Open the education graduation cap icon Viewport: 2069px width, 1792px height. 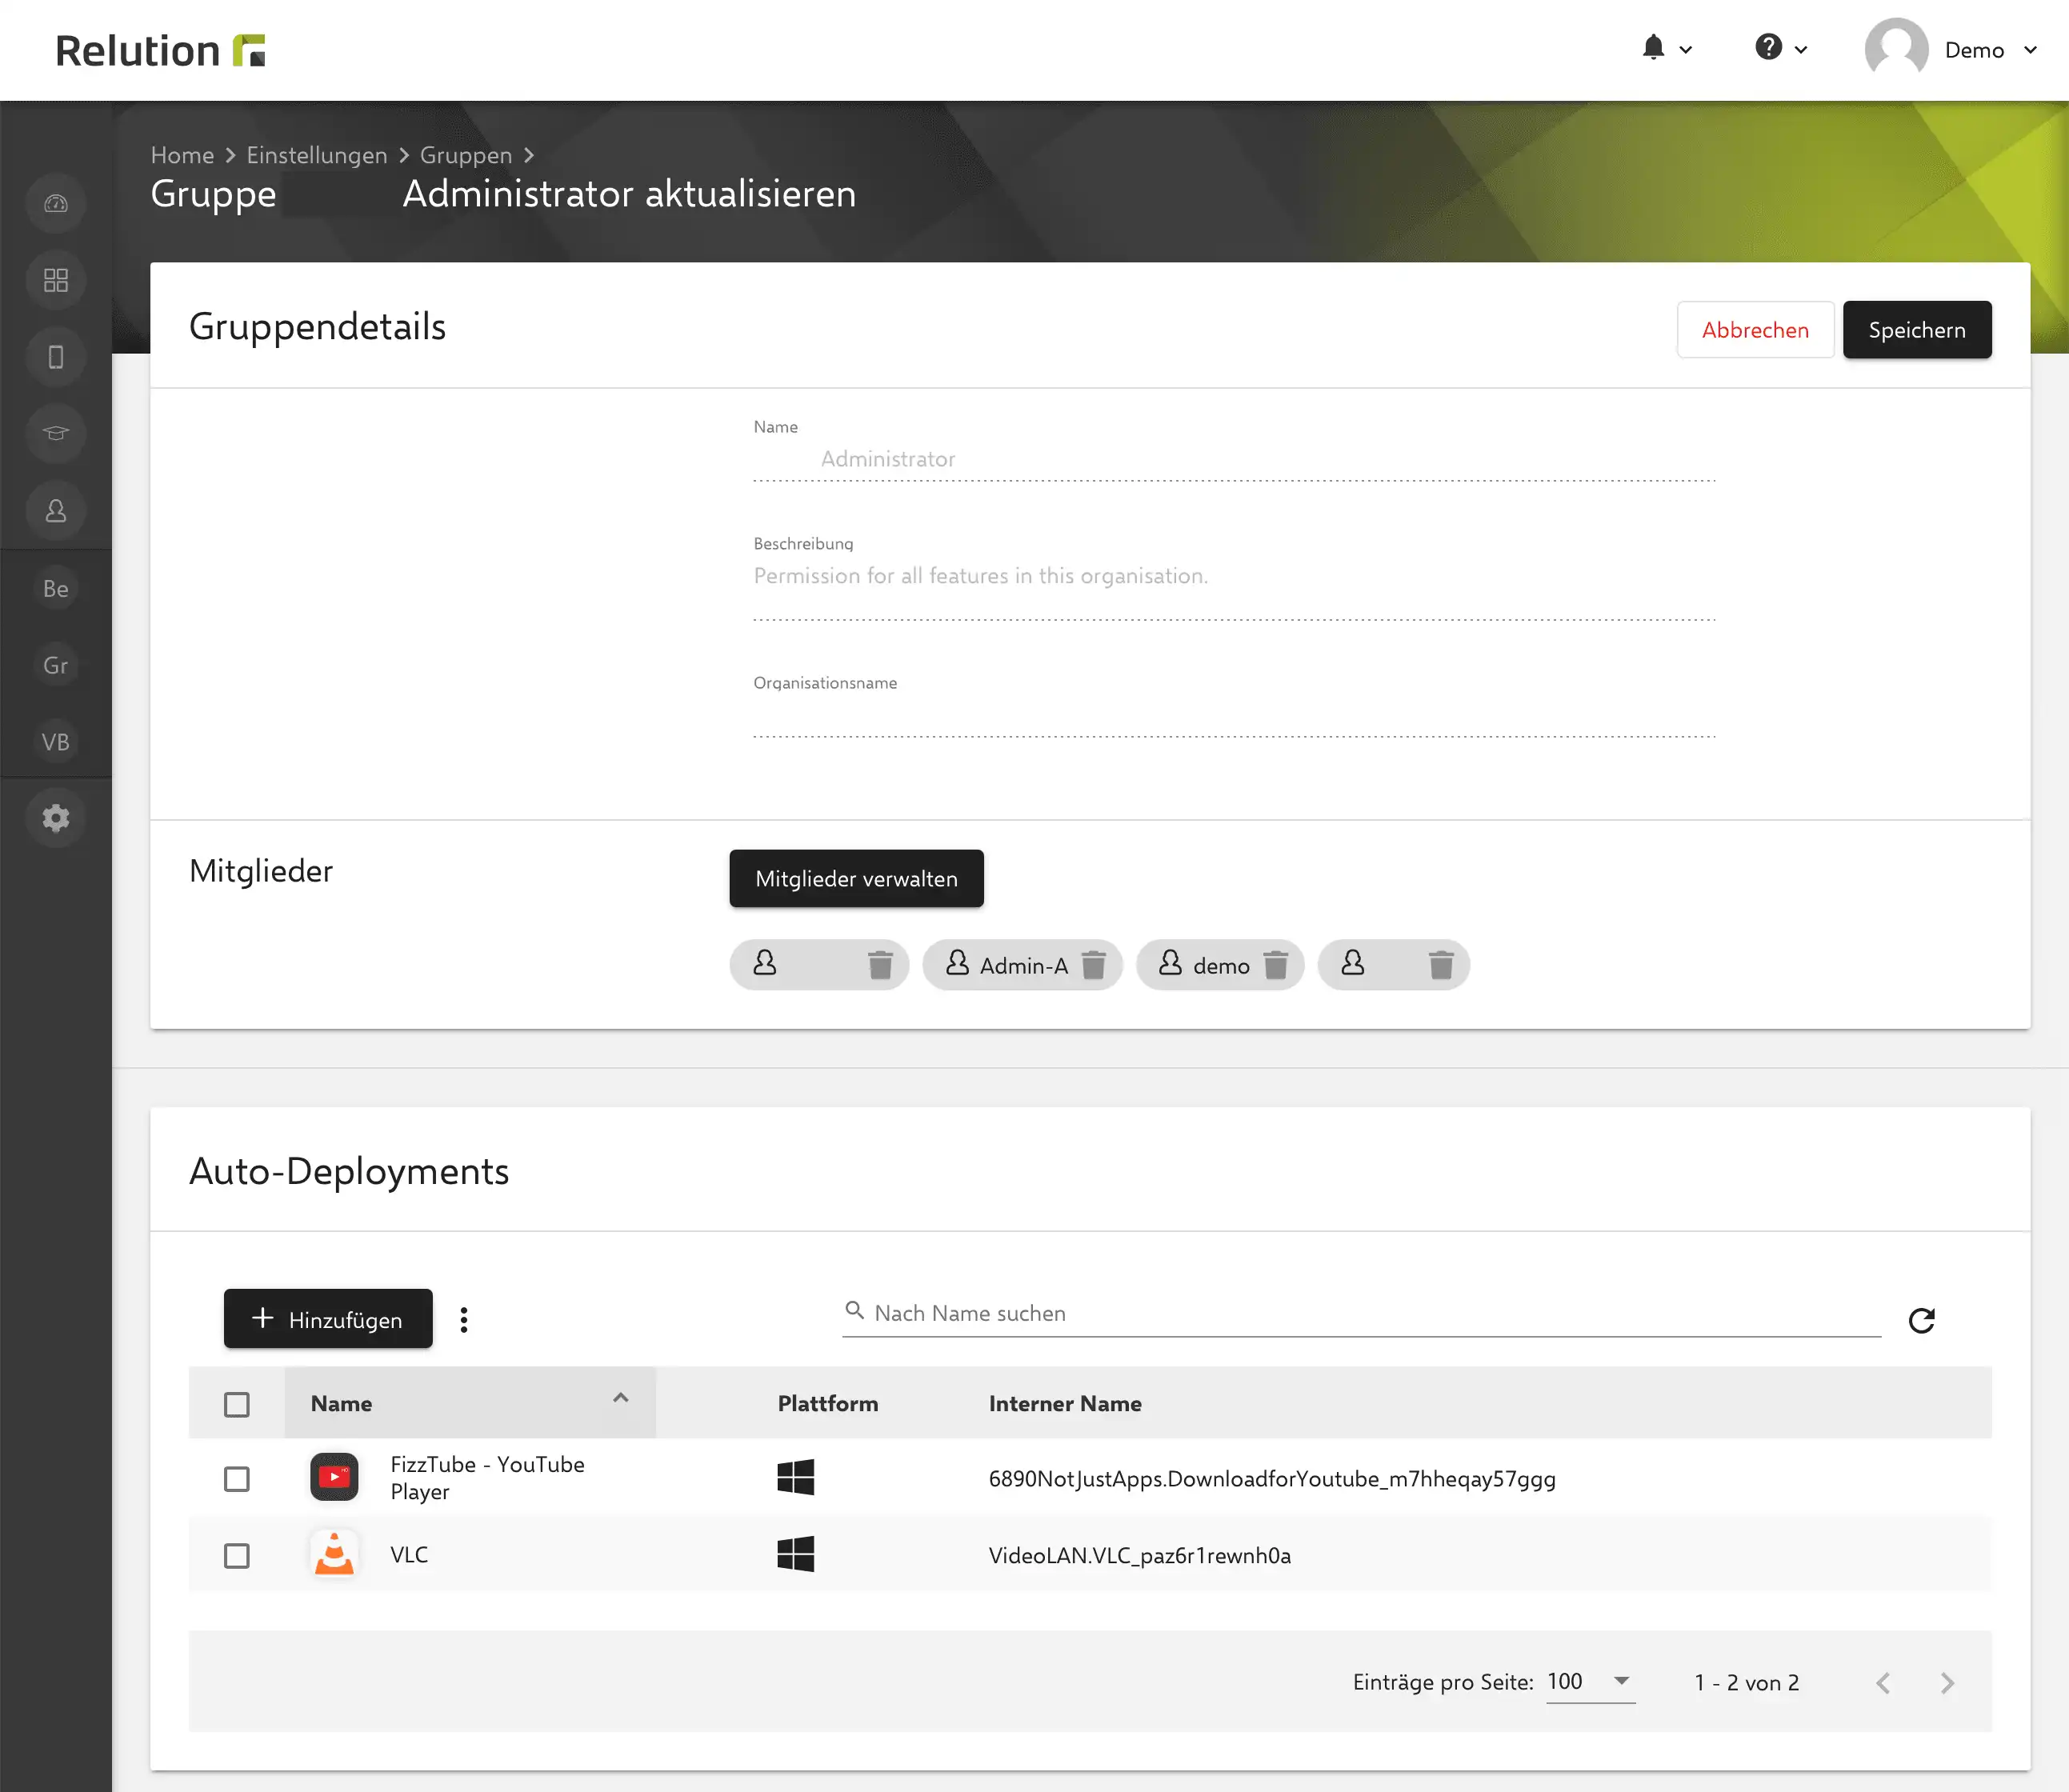pyautogui.click(x=56, y=434)
